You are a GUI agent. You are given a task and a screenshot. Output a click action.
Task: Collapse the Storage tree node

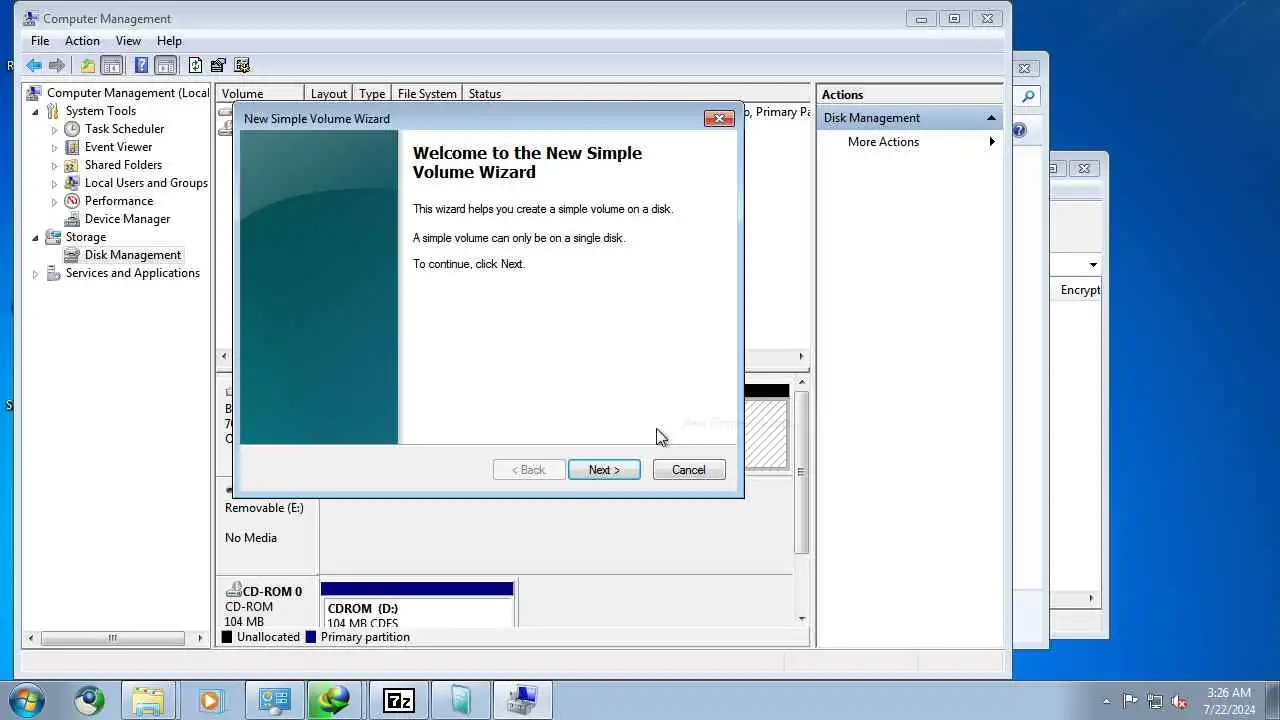(x=36, y=238)
